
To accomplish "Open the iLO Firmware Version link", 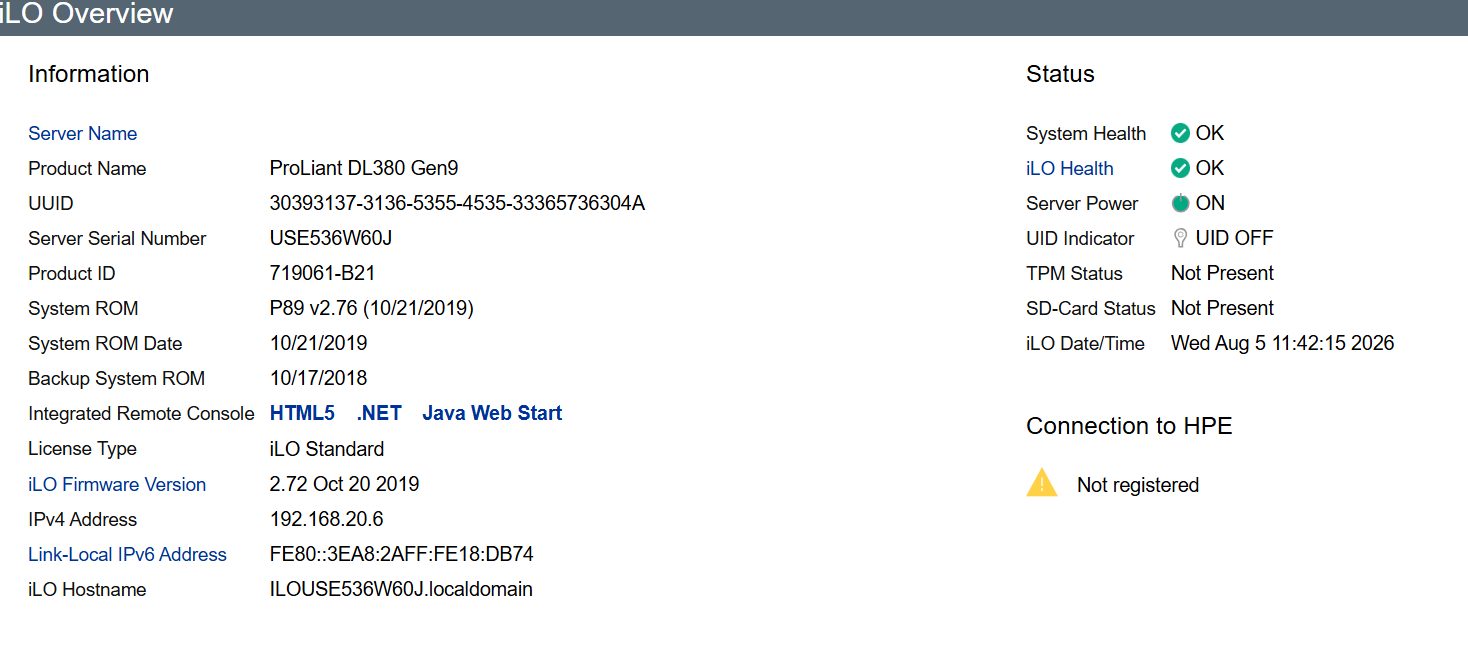I will tap(117, 484).
